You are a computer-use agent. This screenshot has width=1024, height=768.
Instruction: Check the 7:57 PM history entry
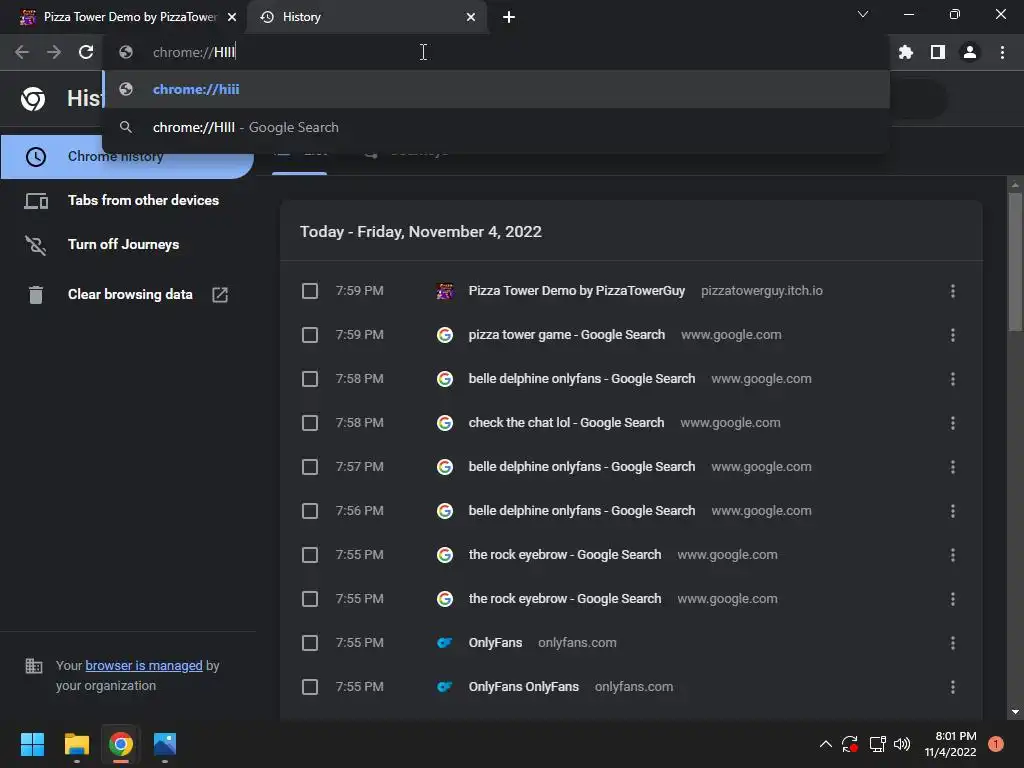310,467
